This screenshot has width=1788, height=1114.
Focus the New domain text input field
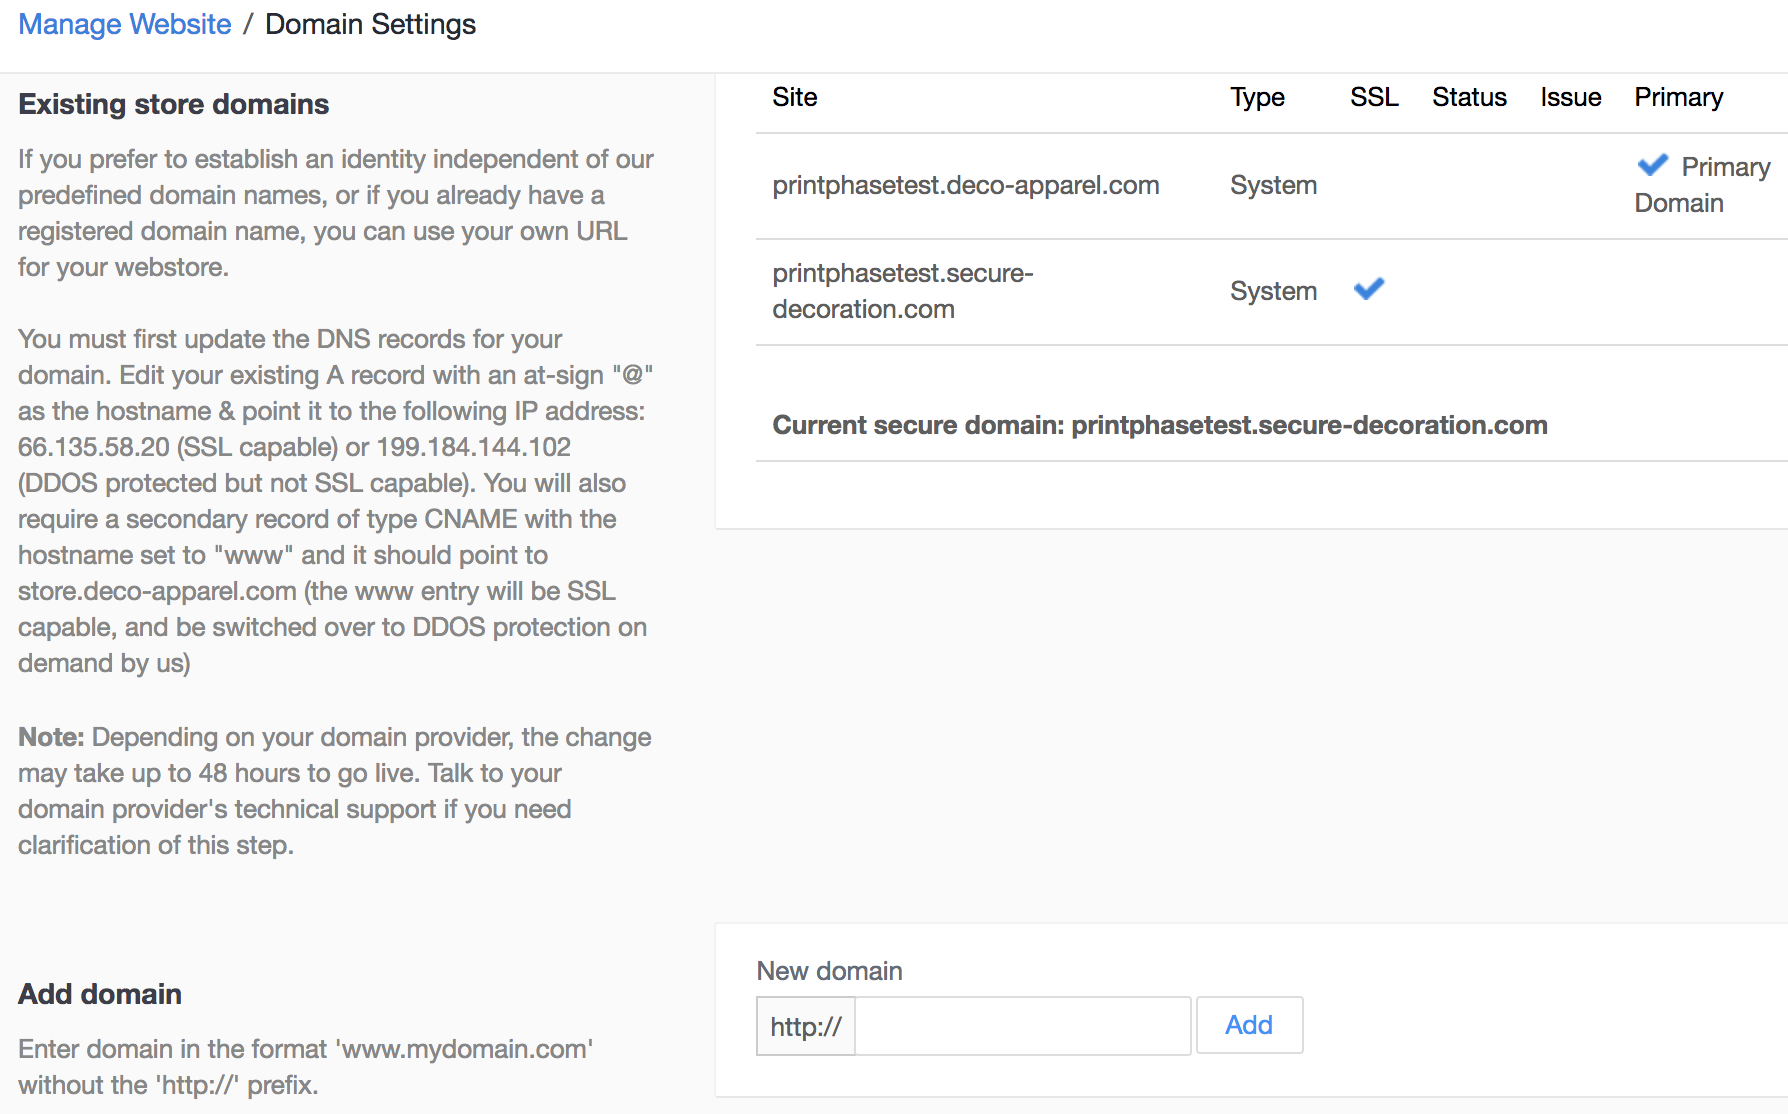coord(1022,1025)
